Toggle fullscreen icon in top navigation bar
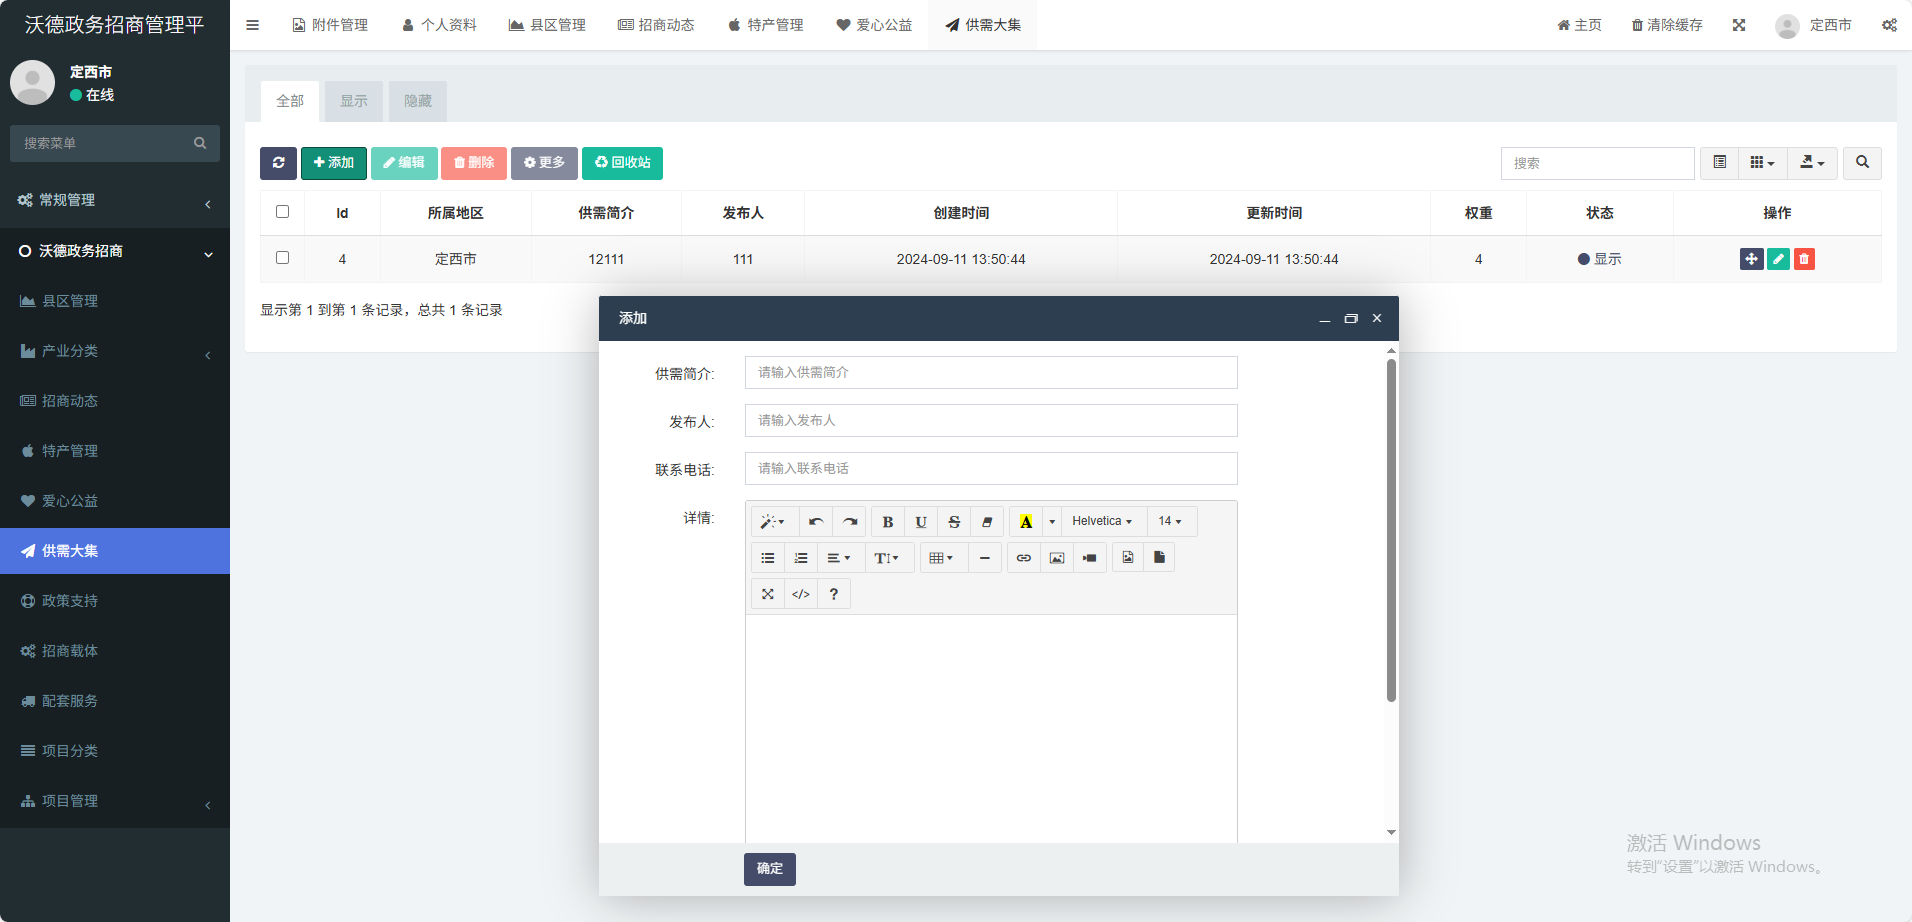 [x=1739, y=25]
